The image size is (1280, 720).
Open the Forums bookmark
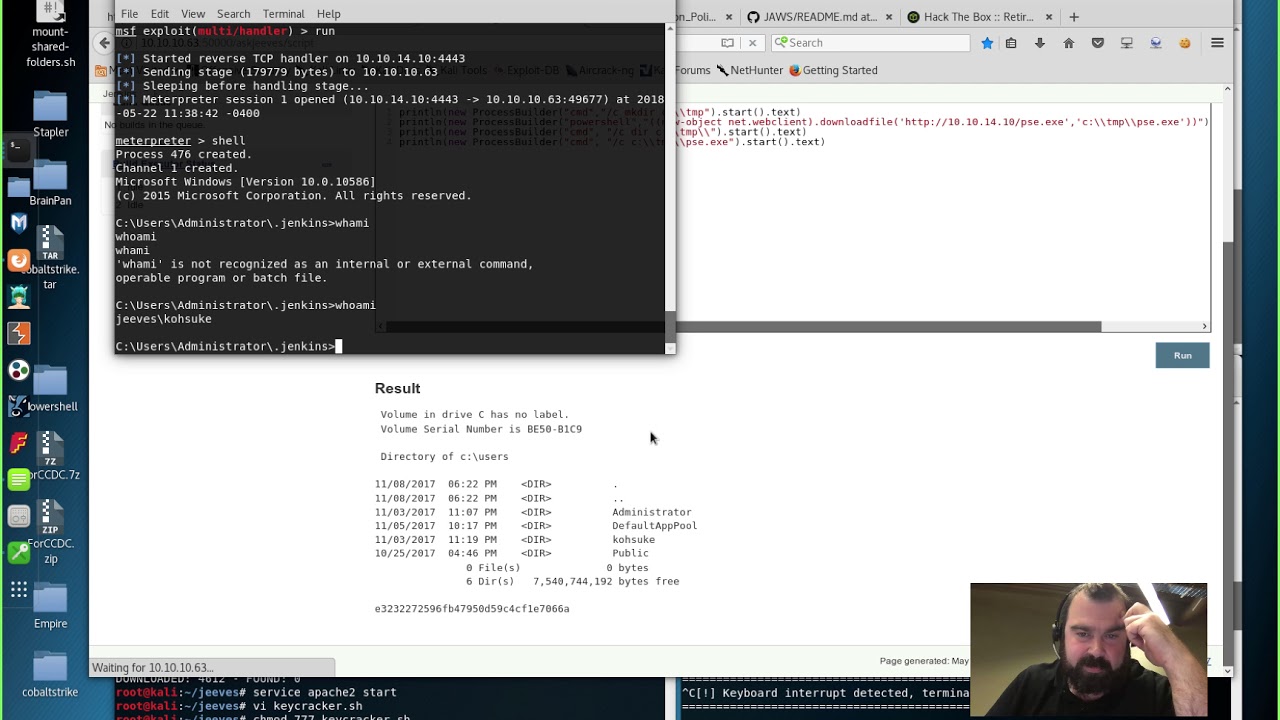692,70
